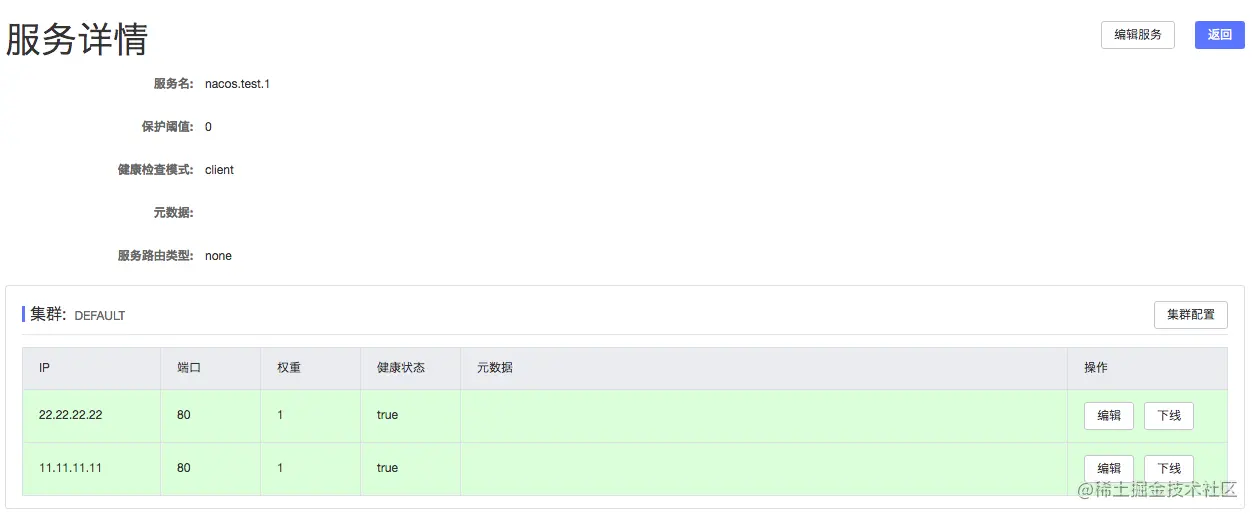Take the 22.22.22.22 instance offline with 下线
1254x516 pixels.
tap(1168, 415)
